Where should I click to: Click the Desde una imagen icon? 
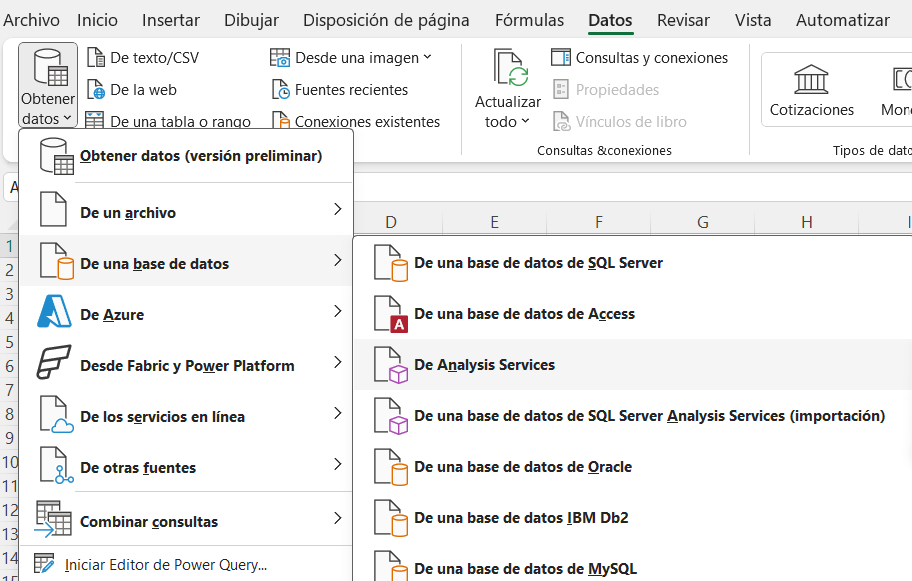(x=280, y=58)
